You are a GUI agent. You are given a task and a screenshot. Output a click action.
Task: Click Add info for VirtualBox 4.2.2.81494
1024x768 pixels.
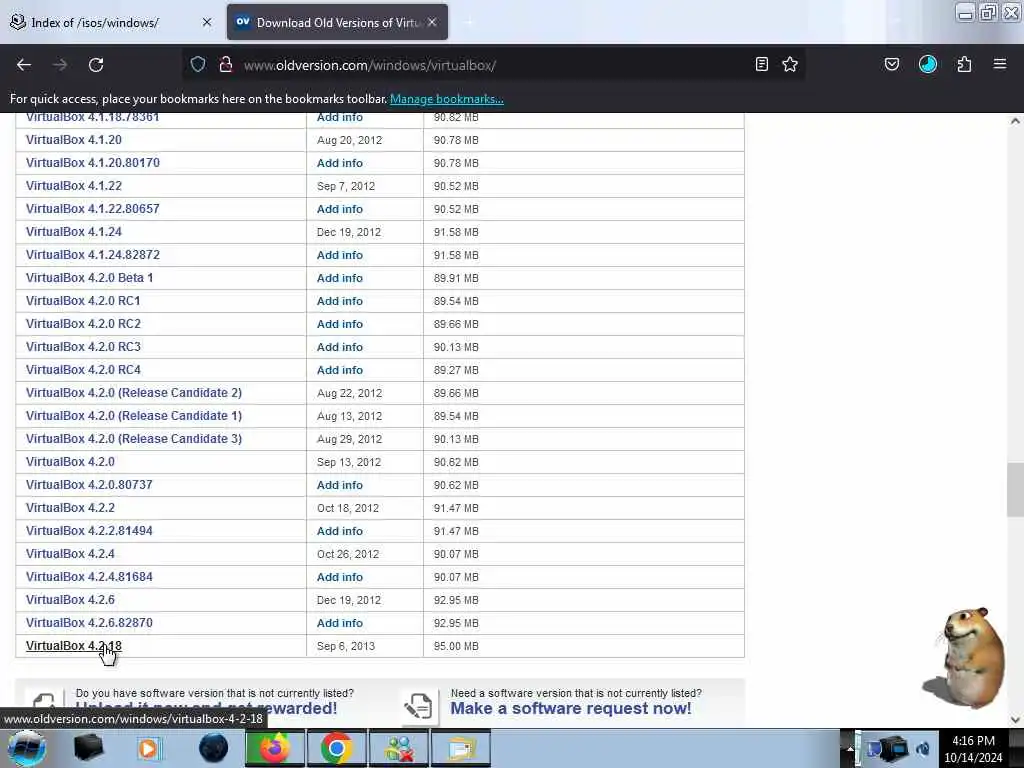click(340, 531)
